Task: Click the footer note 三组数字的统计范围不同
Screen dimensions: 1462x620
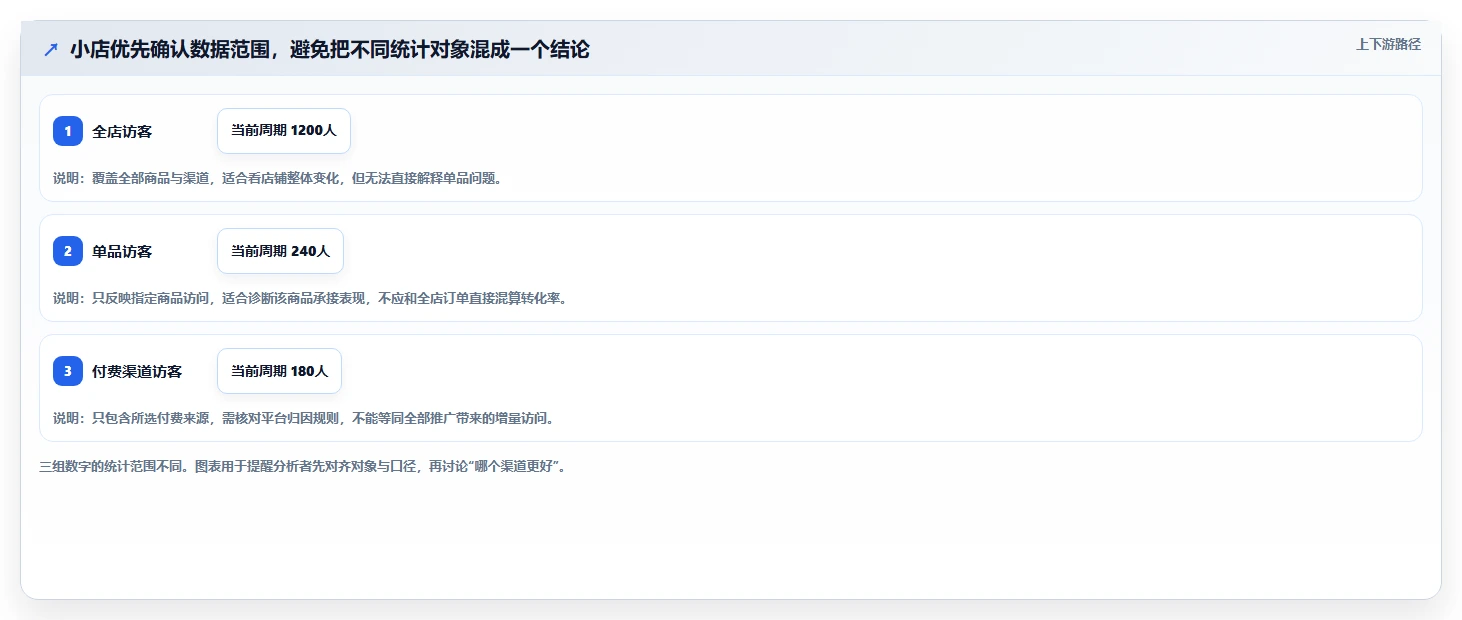Action: (304, 466)
